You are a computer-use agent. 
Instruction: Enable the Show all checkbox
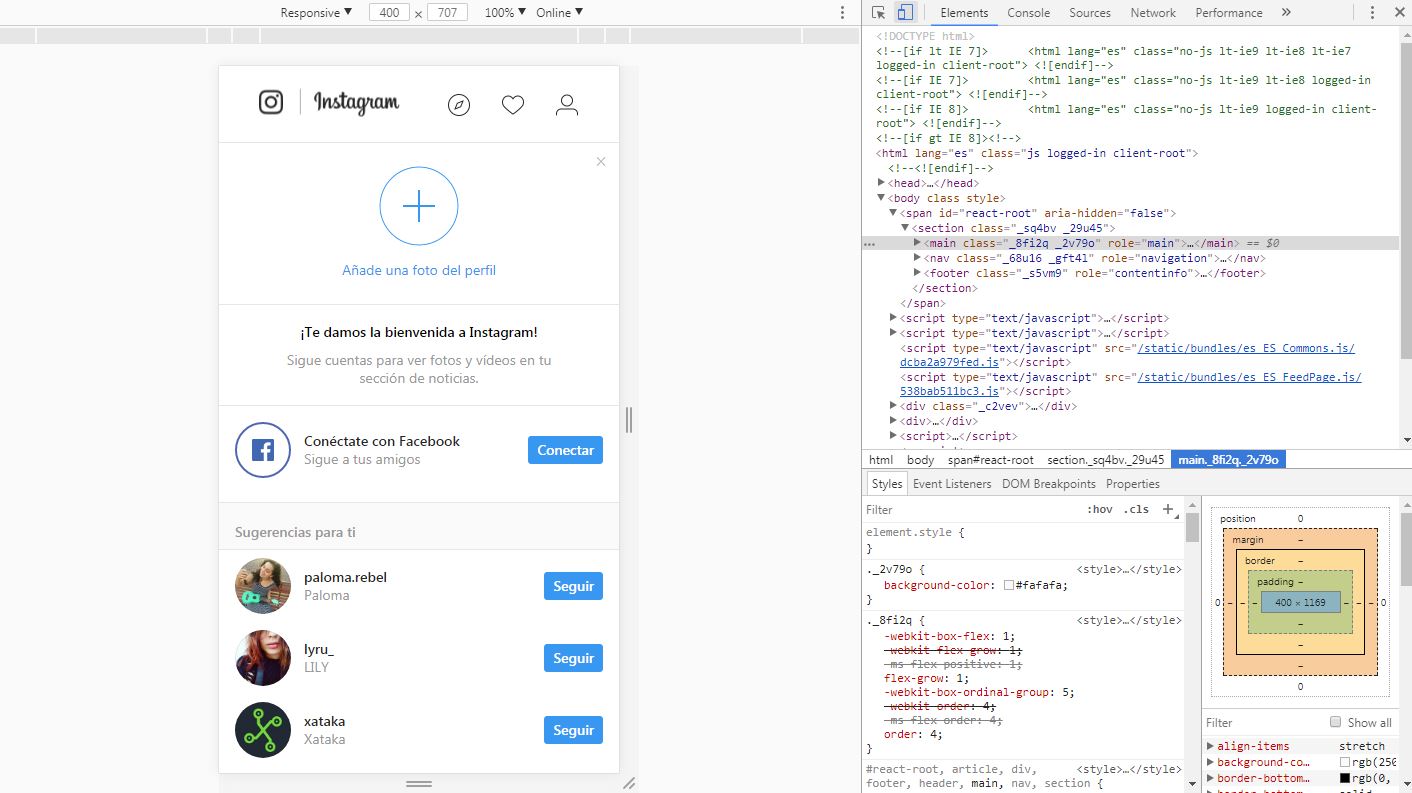point(1335,722)
